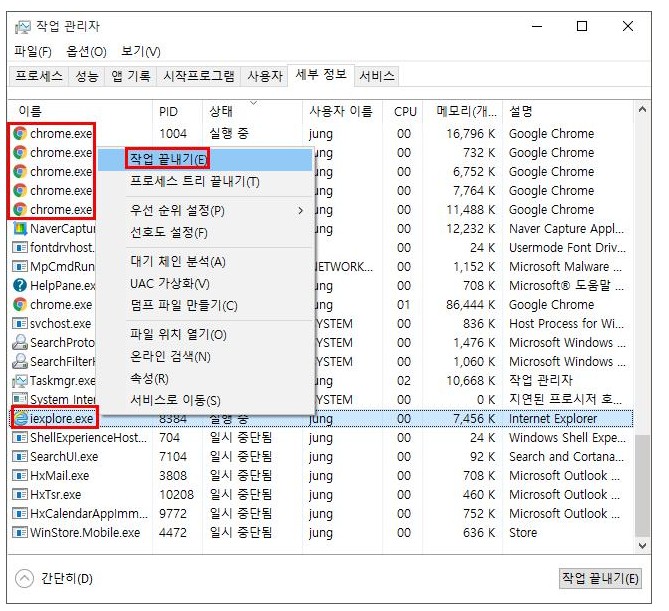Open the 옵션(O) menu
669x611 pixels.
click(86, 52)
